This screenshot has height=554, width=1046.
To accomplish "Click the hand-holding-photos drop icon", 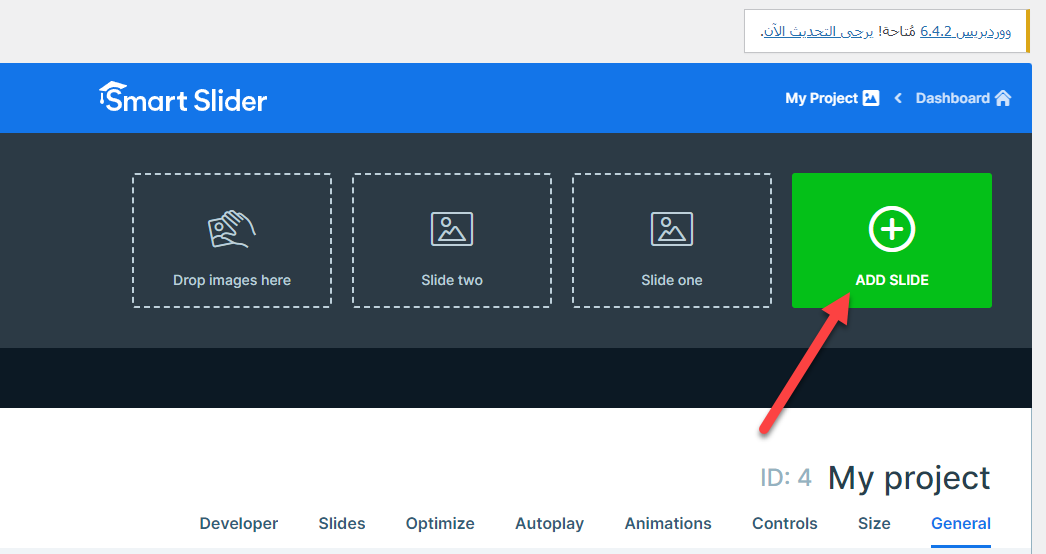I will (x=231, y=229).
